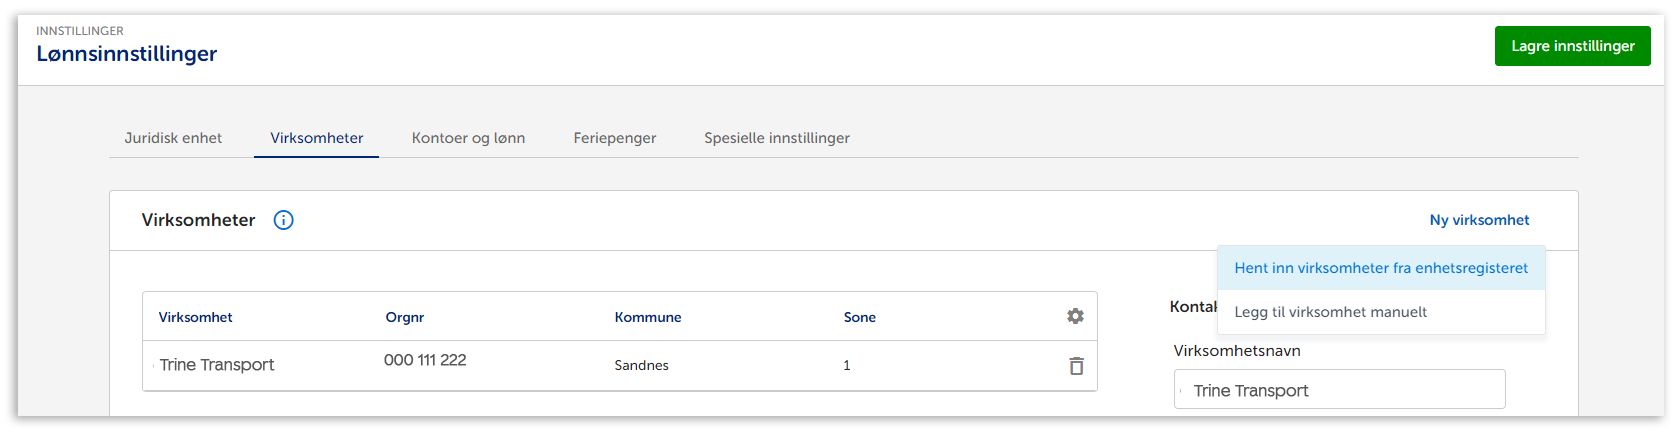Open table column settings gear icon
This screenshot has width=1679, height=434.
[x=1075, y=316]
